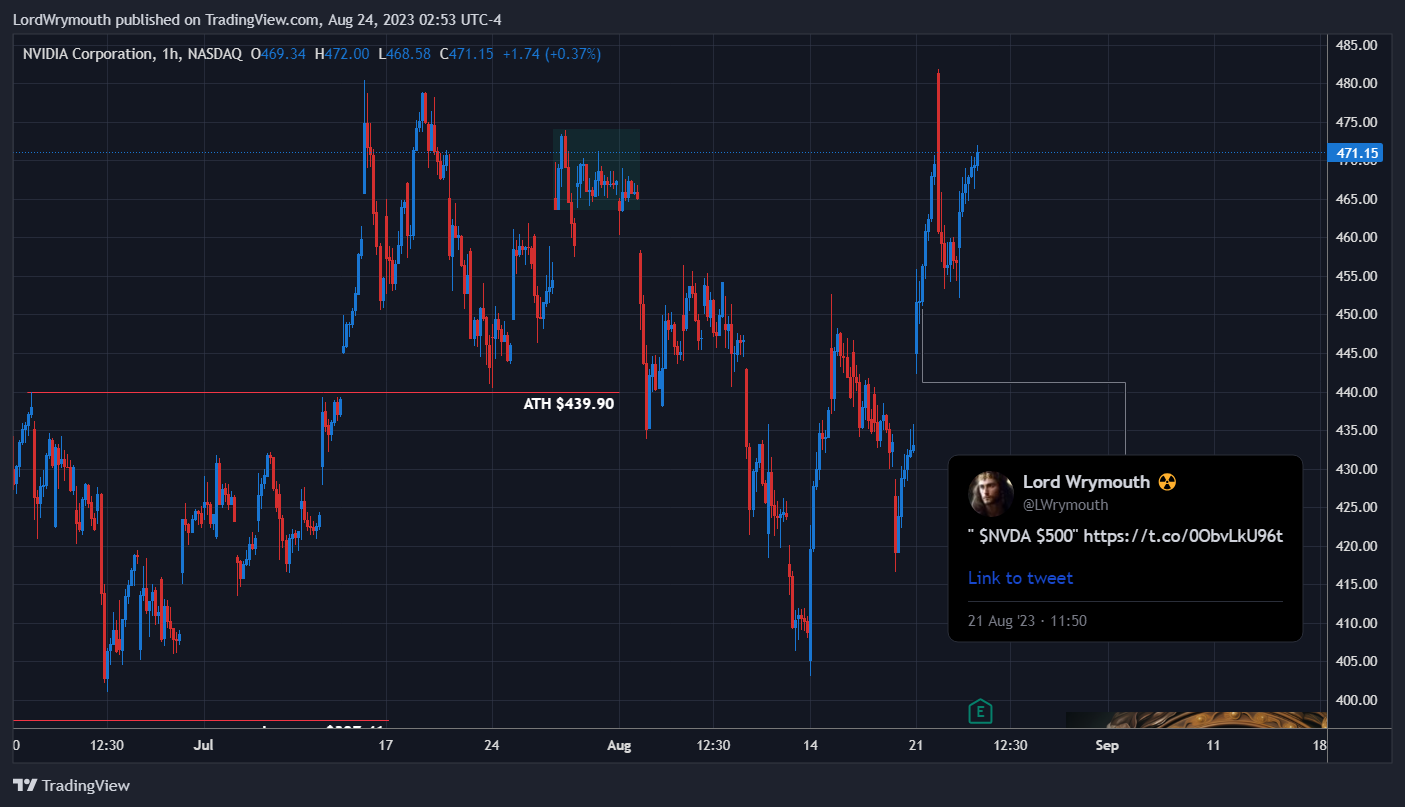The width and height of the screenshot is (1405, 807).
Task: Click the 17 date label on the time axis
Action: [x=386, y=745]
